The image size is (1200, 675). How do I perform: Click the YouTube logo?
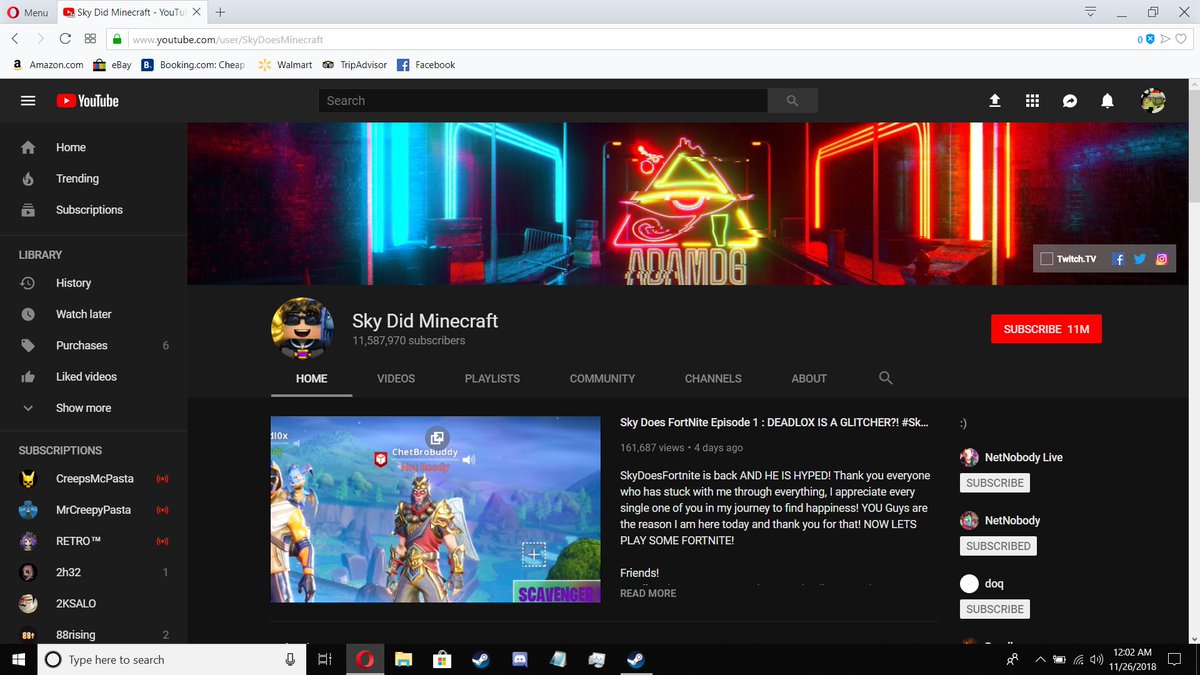(x=87, y=101)
